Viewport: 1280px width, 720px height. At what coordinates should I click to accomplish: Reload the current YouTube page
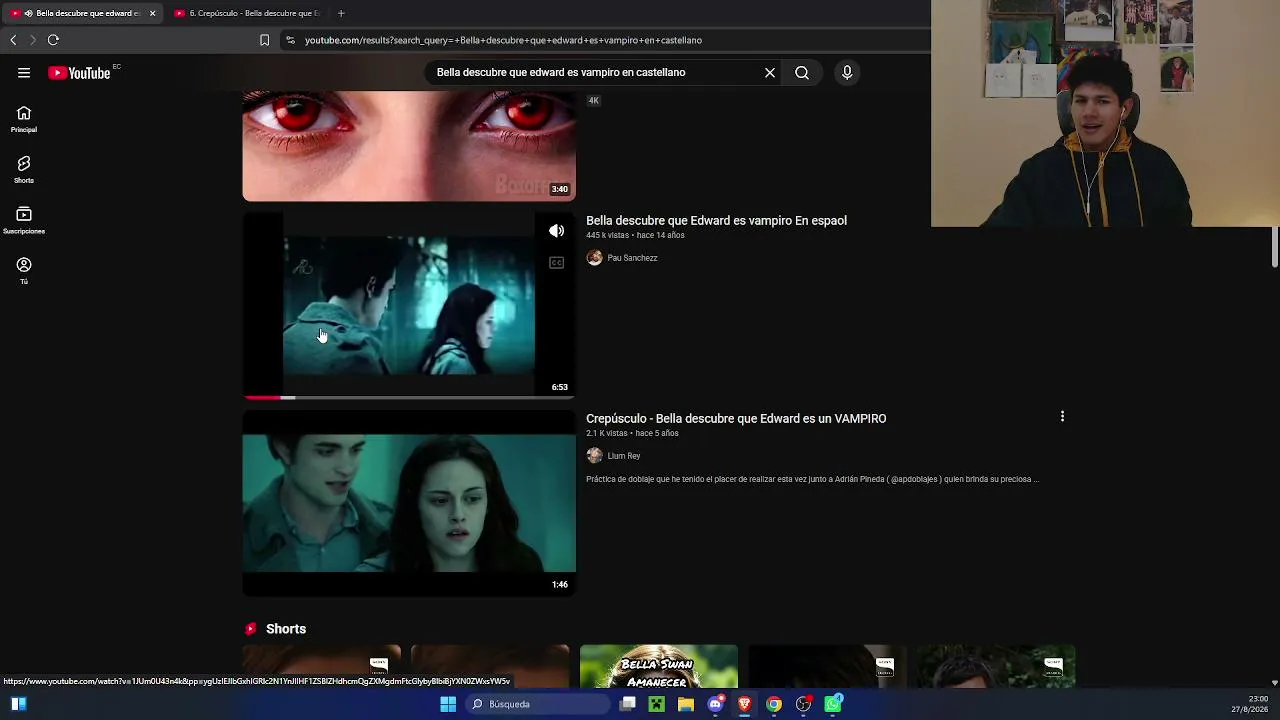coord(53,40)
